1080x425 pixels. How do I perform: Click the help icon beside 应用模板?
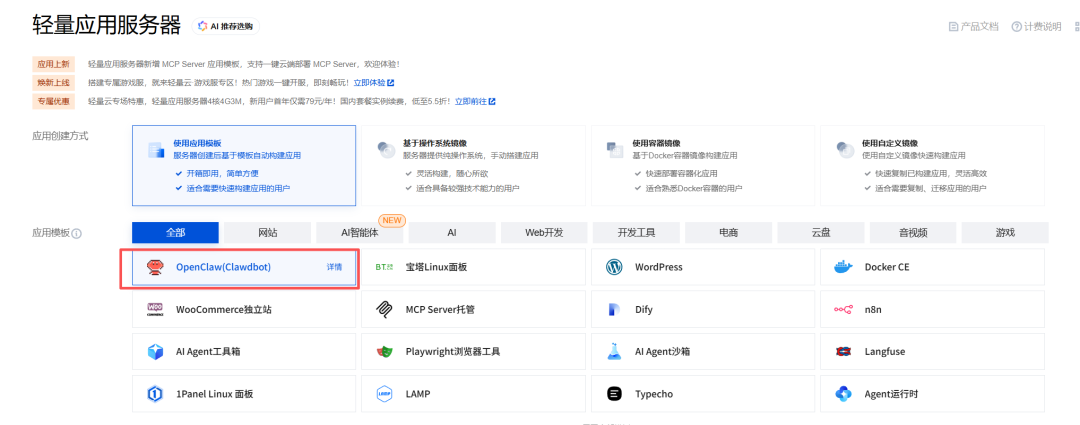pos(77,233)
